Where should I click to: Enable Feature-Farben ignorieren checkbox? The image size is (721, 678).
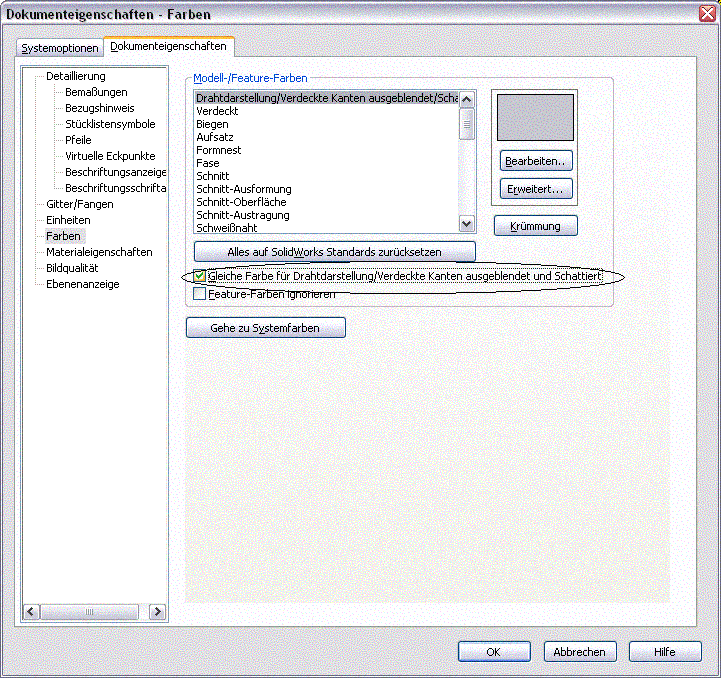199,293
